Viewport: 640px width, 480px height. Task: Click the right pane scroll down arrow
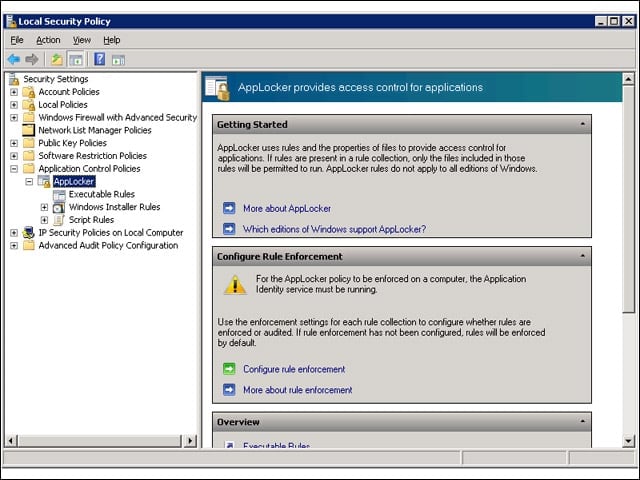tap(629, 441)
